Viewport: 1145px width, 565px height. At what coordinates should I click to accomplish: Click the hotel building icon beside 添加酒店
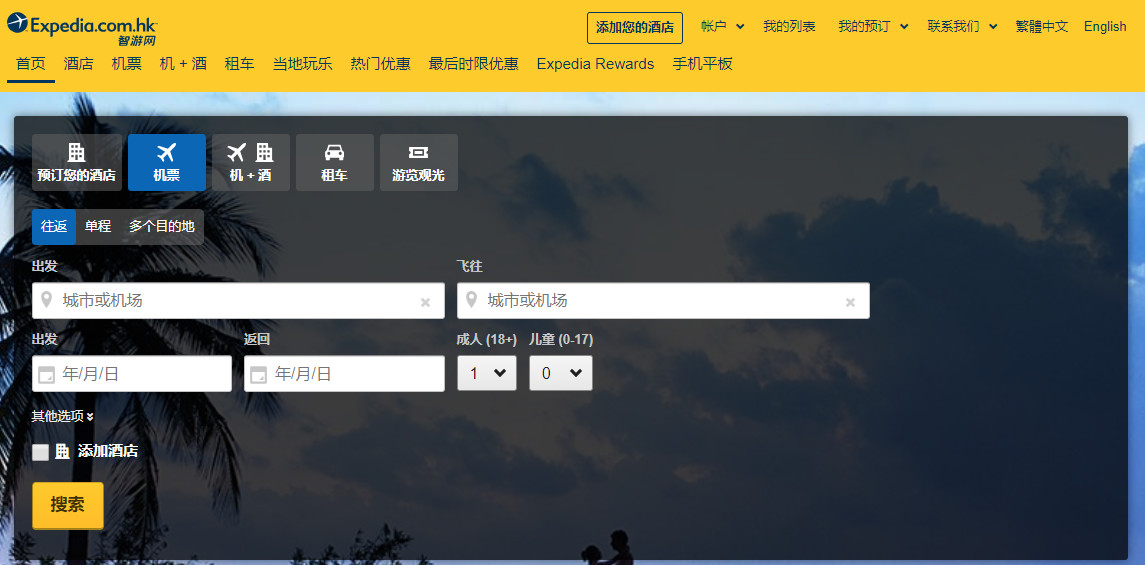click(x=63, y=451)
